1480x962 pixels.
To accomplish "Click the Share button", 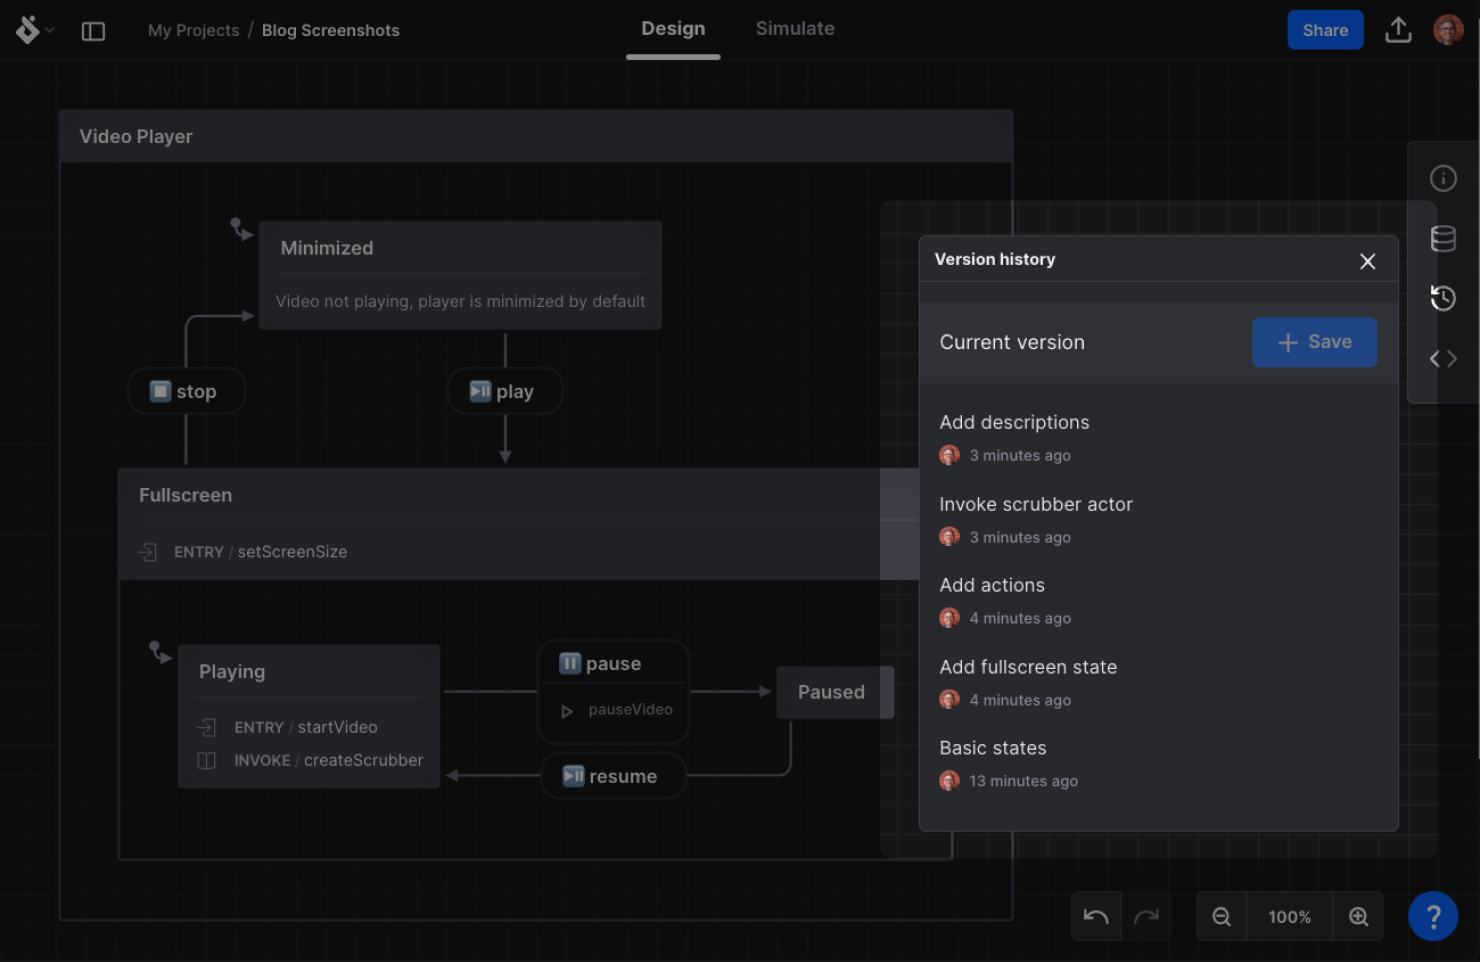I will coord(1325,30).
